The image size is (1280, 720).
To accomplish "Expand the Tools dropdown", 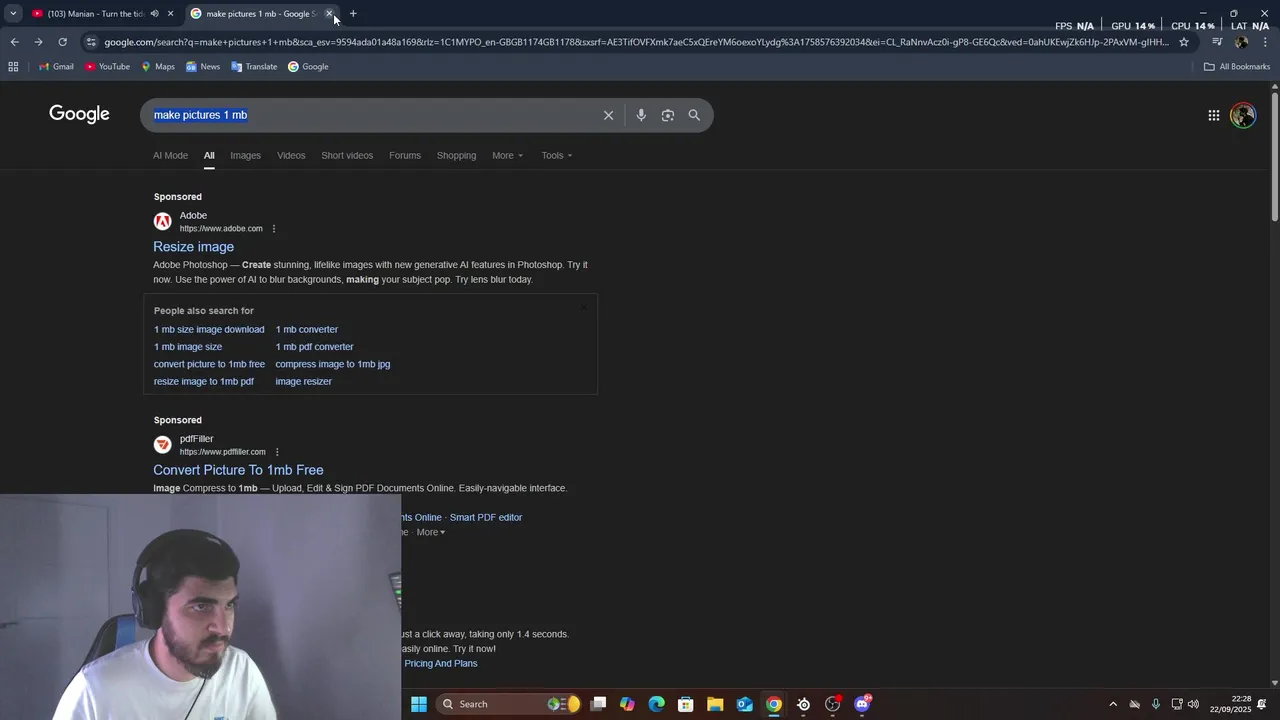I will point(557,155).
